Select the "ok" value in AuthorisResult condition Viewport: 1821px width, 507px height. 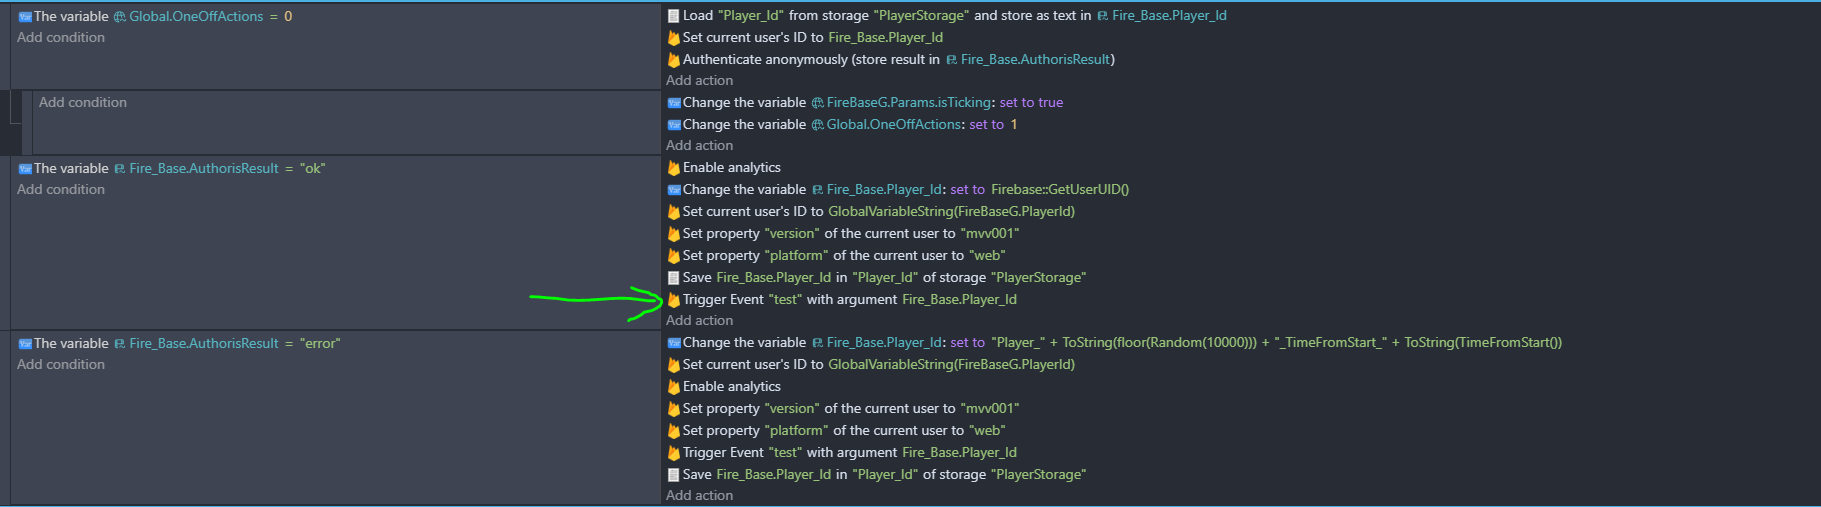tap(313, 169)
